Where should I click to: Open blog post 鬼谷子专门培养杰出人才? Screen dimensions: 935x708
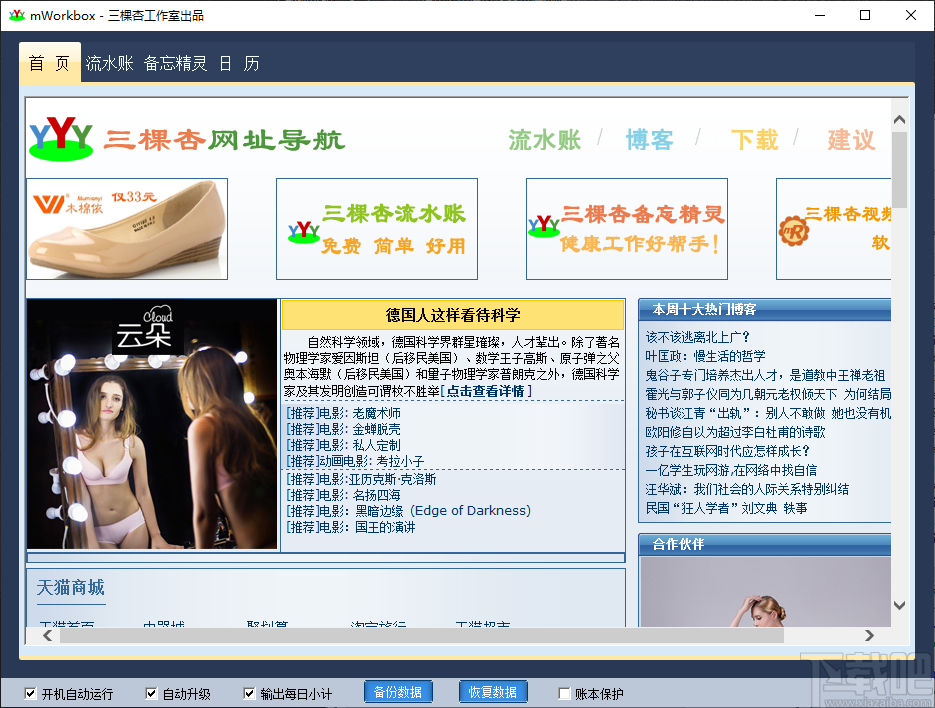click(x=765, y=375)
